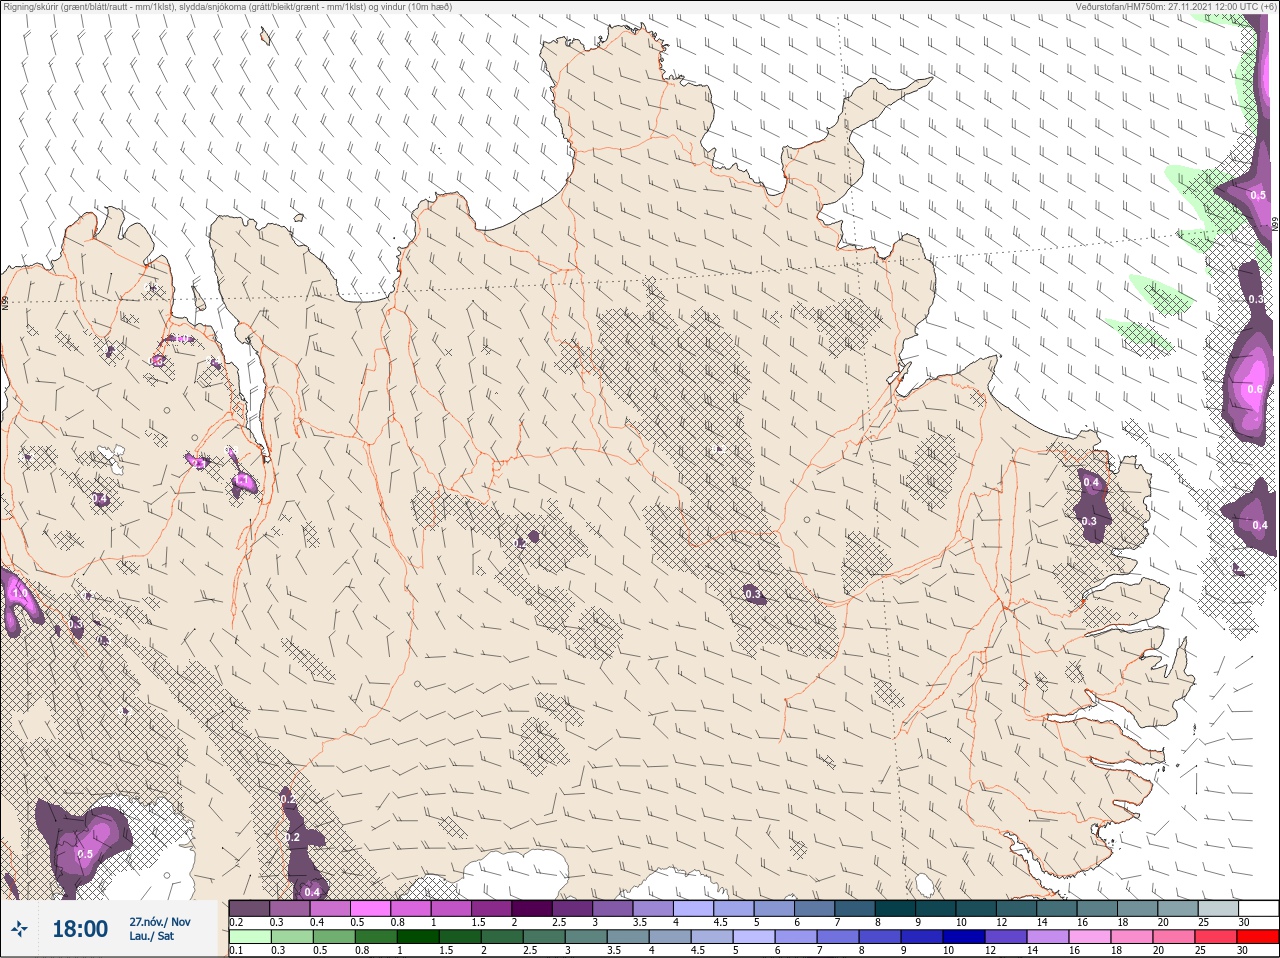Click the 18:00 forecast time label

pyautogui.click(x=80, y=929)
